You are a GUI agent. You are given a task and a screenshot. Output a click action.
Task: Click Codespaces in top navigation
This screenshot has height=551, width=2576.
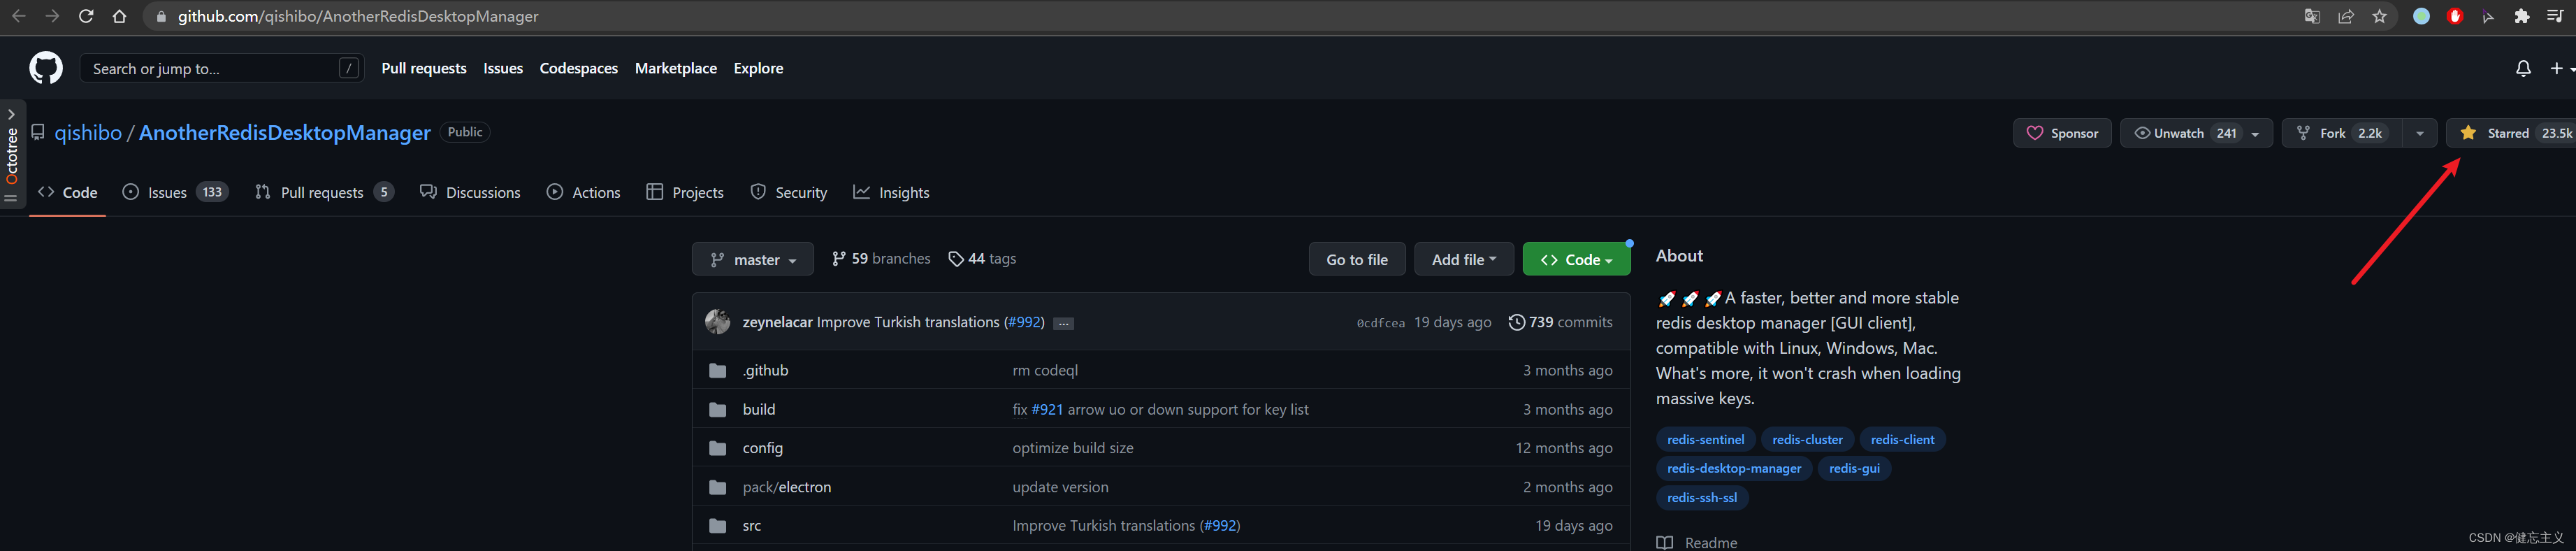point(579,68)
